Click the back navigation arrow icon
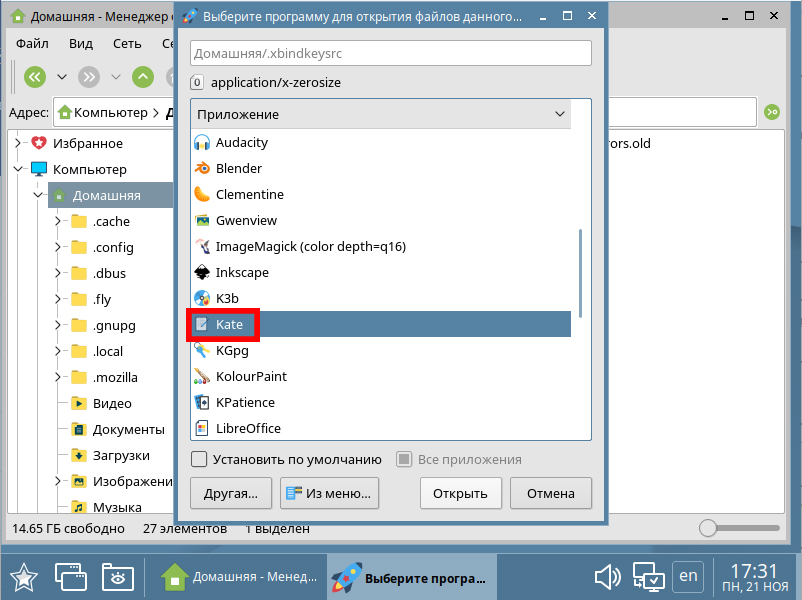This screenshot has height=600, width=802. tap(35, 77)
